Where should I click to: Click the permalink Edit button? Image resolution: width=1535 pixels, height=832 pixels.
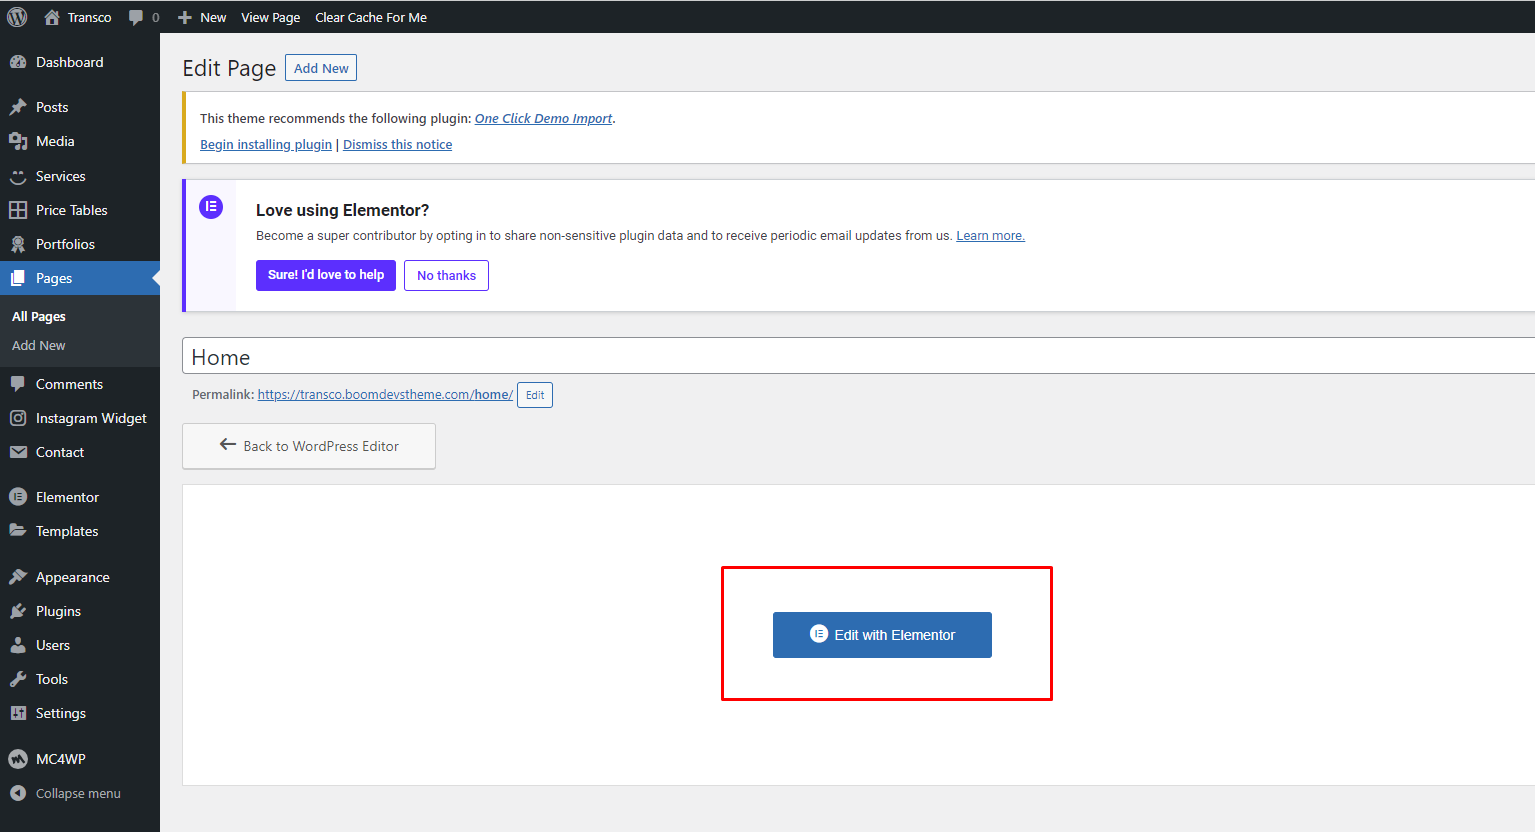click(535, 395)
